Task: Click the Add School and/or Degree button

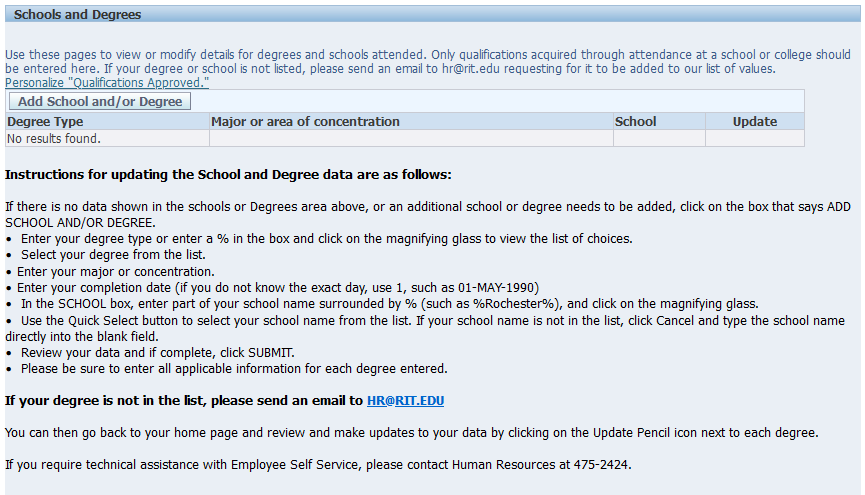Action: point(100,101)
